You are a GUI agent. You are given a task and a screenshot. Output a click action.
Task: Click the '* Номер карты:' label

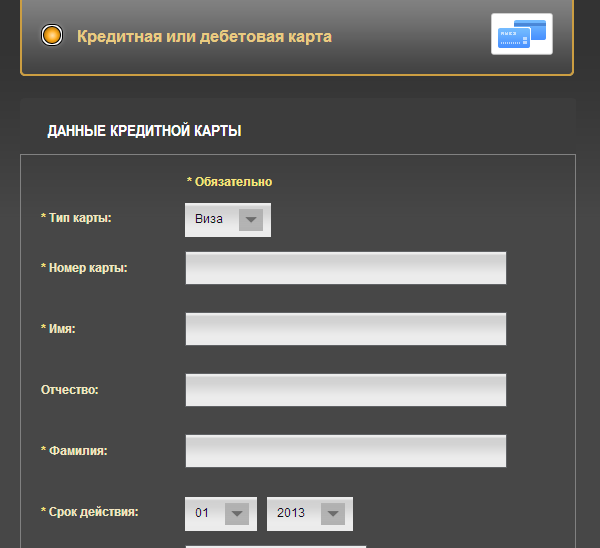click(x=84, y=268)
